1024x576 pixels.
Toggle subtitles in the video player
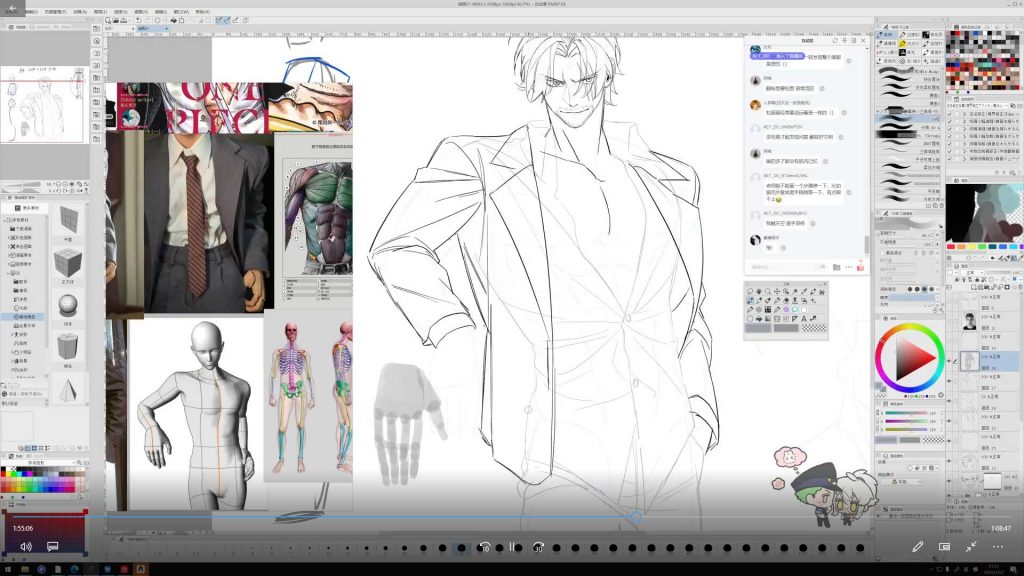pyautogui.click(x=52, y=547)
